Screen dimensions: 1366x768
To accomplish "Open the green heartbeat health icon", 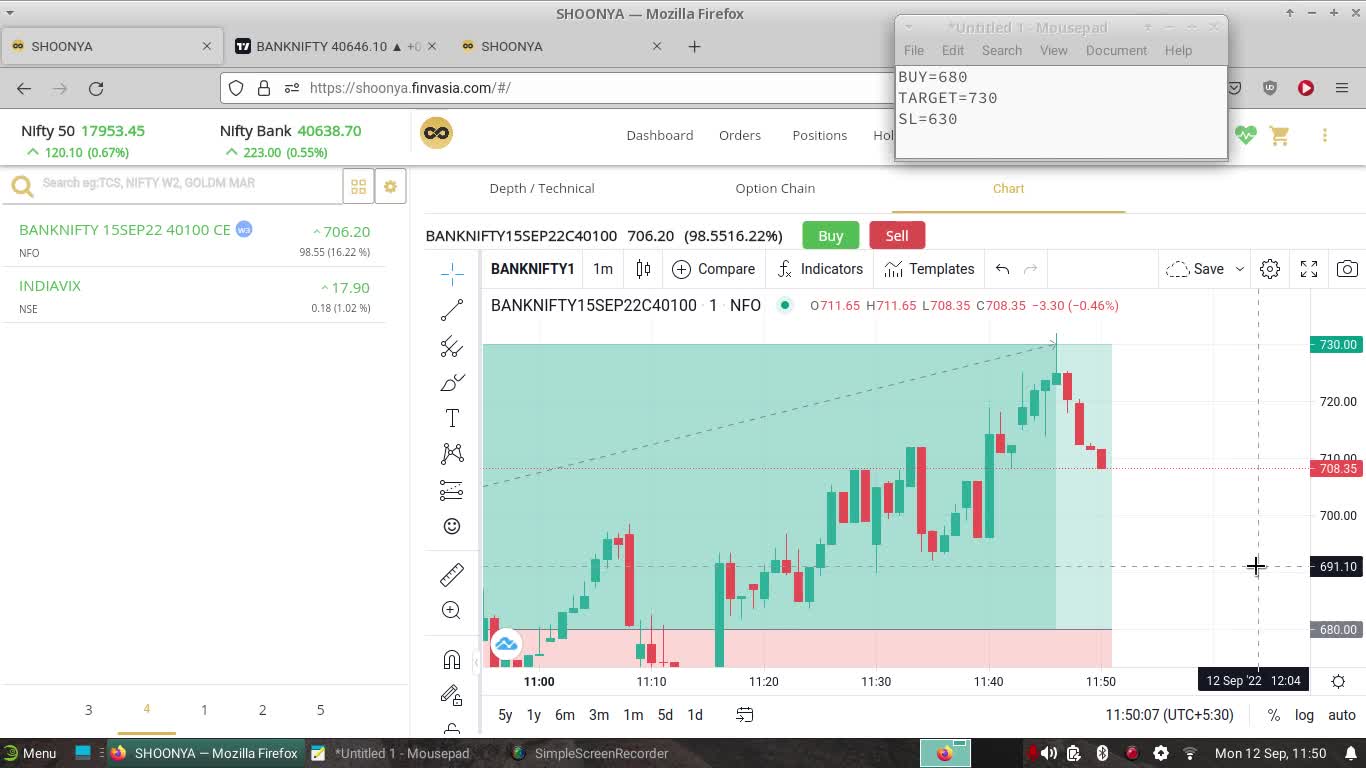I will coord(1245,135).
